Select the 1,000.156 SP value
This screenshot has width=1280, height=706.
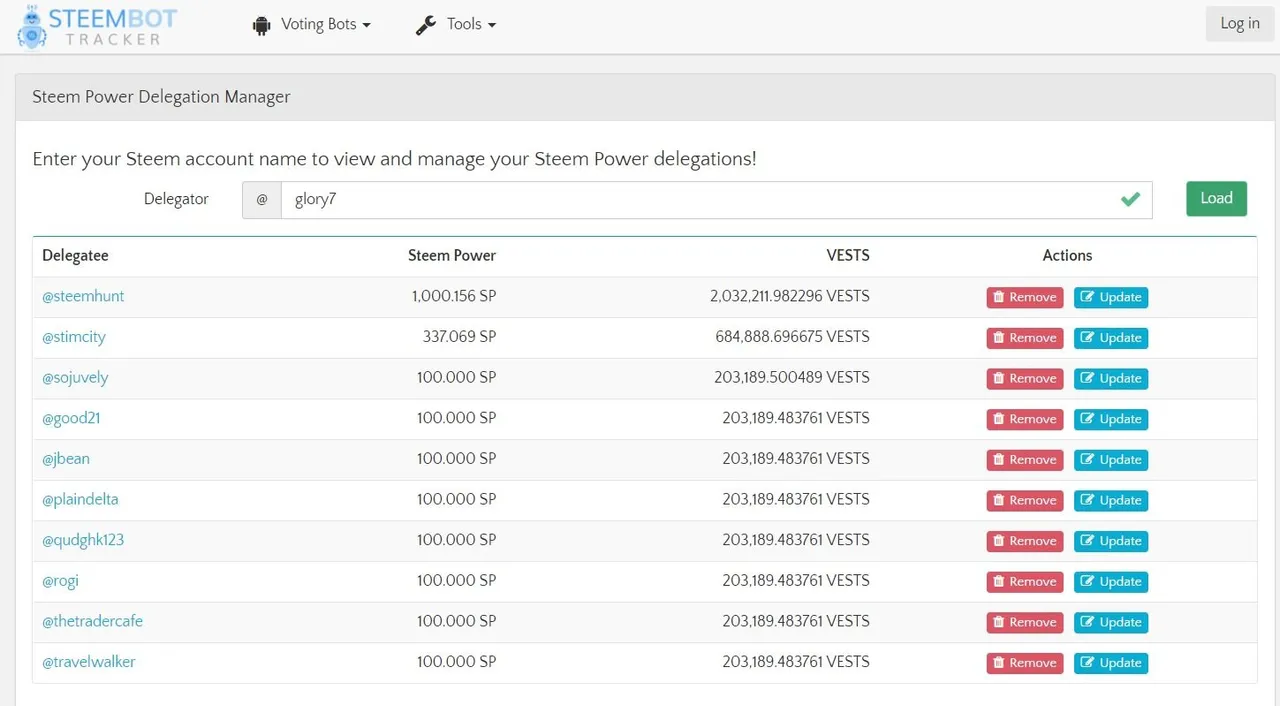click(x=454, y=296)
